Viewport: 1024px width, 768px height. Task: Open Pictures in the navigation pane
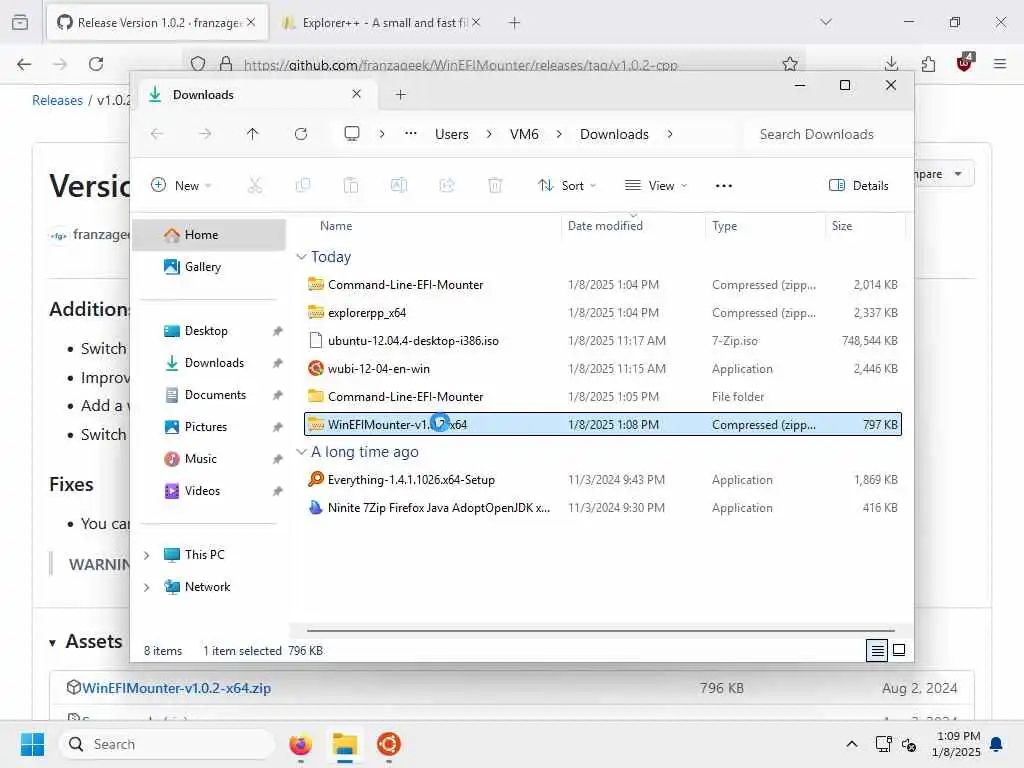tap(209, 427)
